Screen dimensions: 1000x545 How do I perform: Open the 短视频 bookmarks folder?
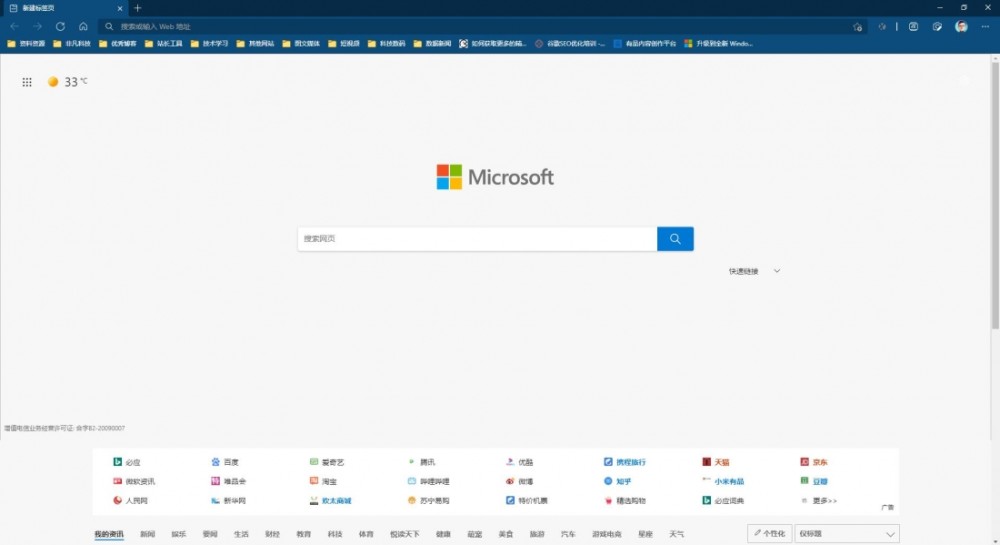(x=344, y=44)
